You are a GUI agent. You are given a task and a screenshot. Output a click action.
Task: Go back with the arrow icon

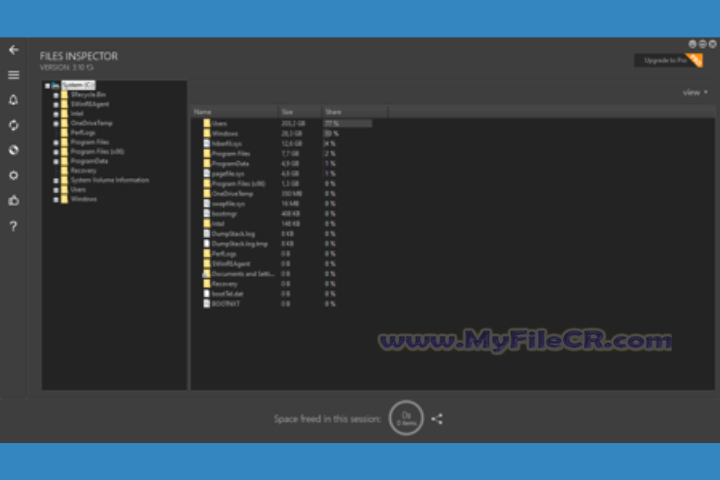(14, 50)
